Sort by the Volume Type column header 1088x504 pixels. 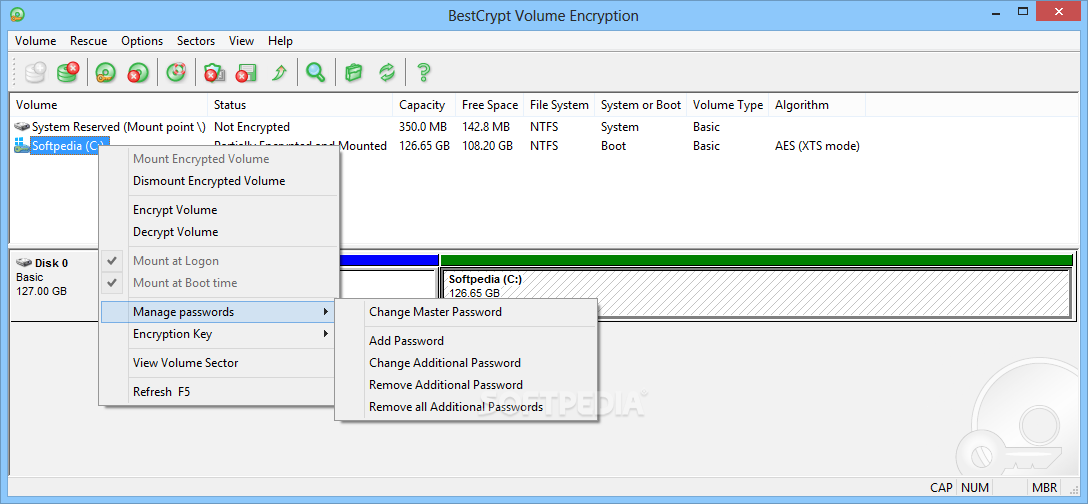(728, 105)
